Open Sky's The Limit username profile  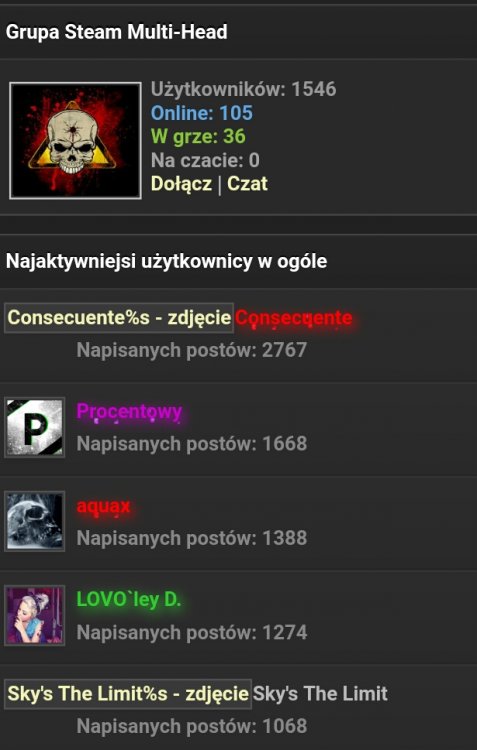point(320,694)
